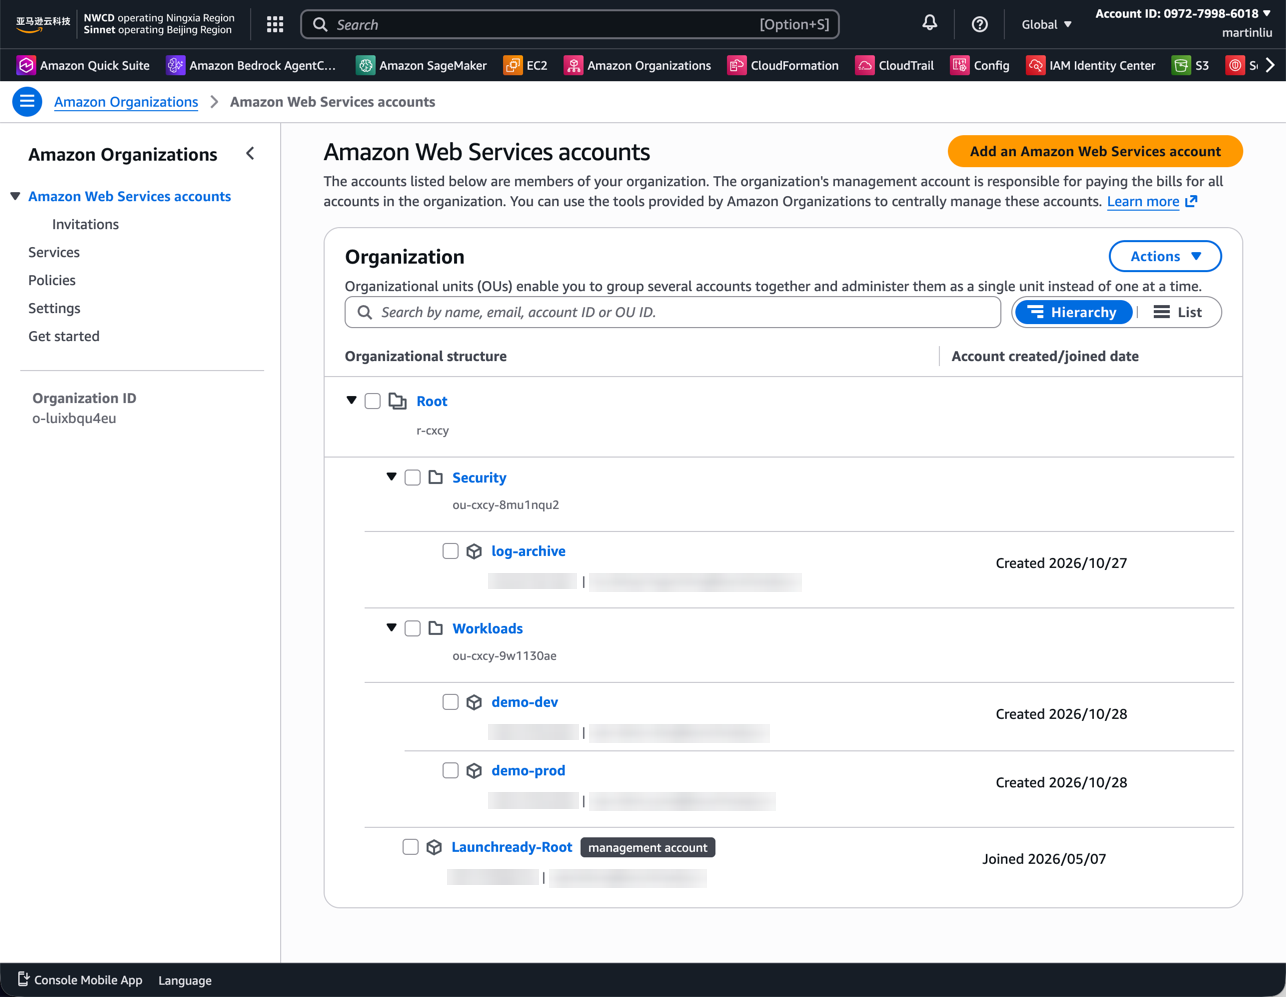Click the AWS logo in header
1286x997 pixels.
42,24
